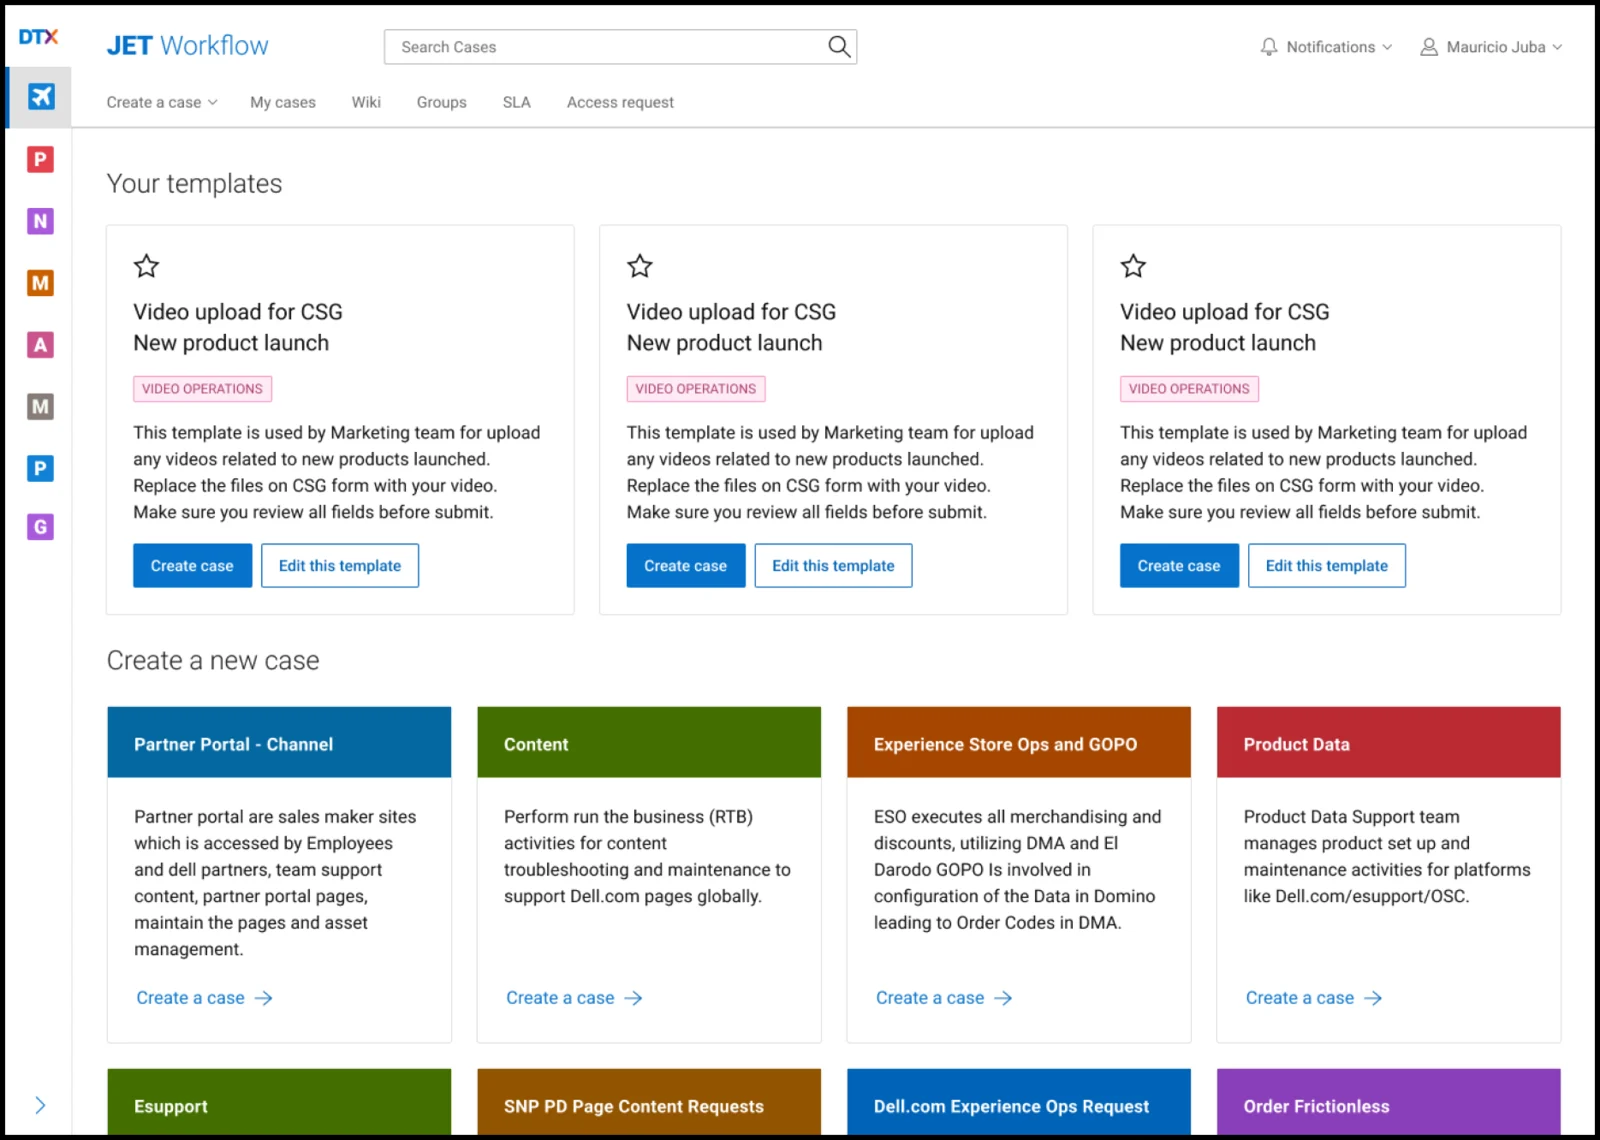Click Create case on third template
Viewport: 1600px width, 1140px height.
click(x=1179, y=566)
